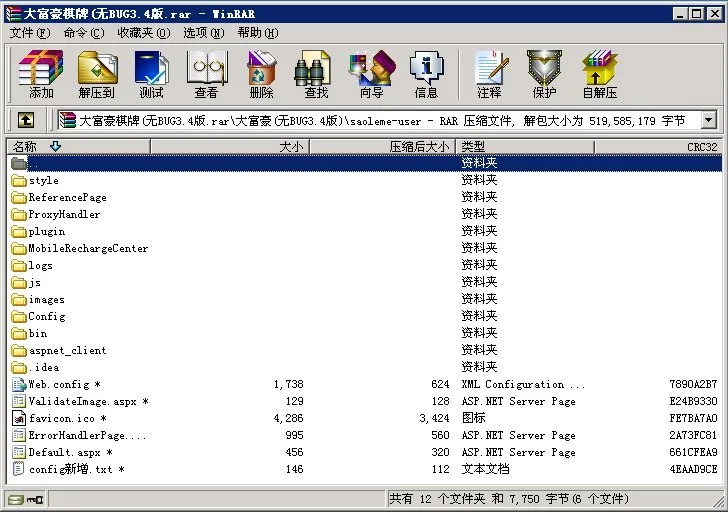
Task: Sort by the CRC32 column header
Action: 701,147
